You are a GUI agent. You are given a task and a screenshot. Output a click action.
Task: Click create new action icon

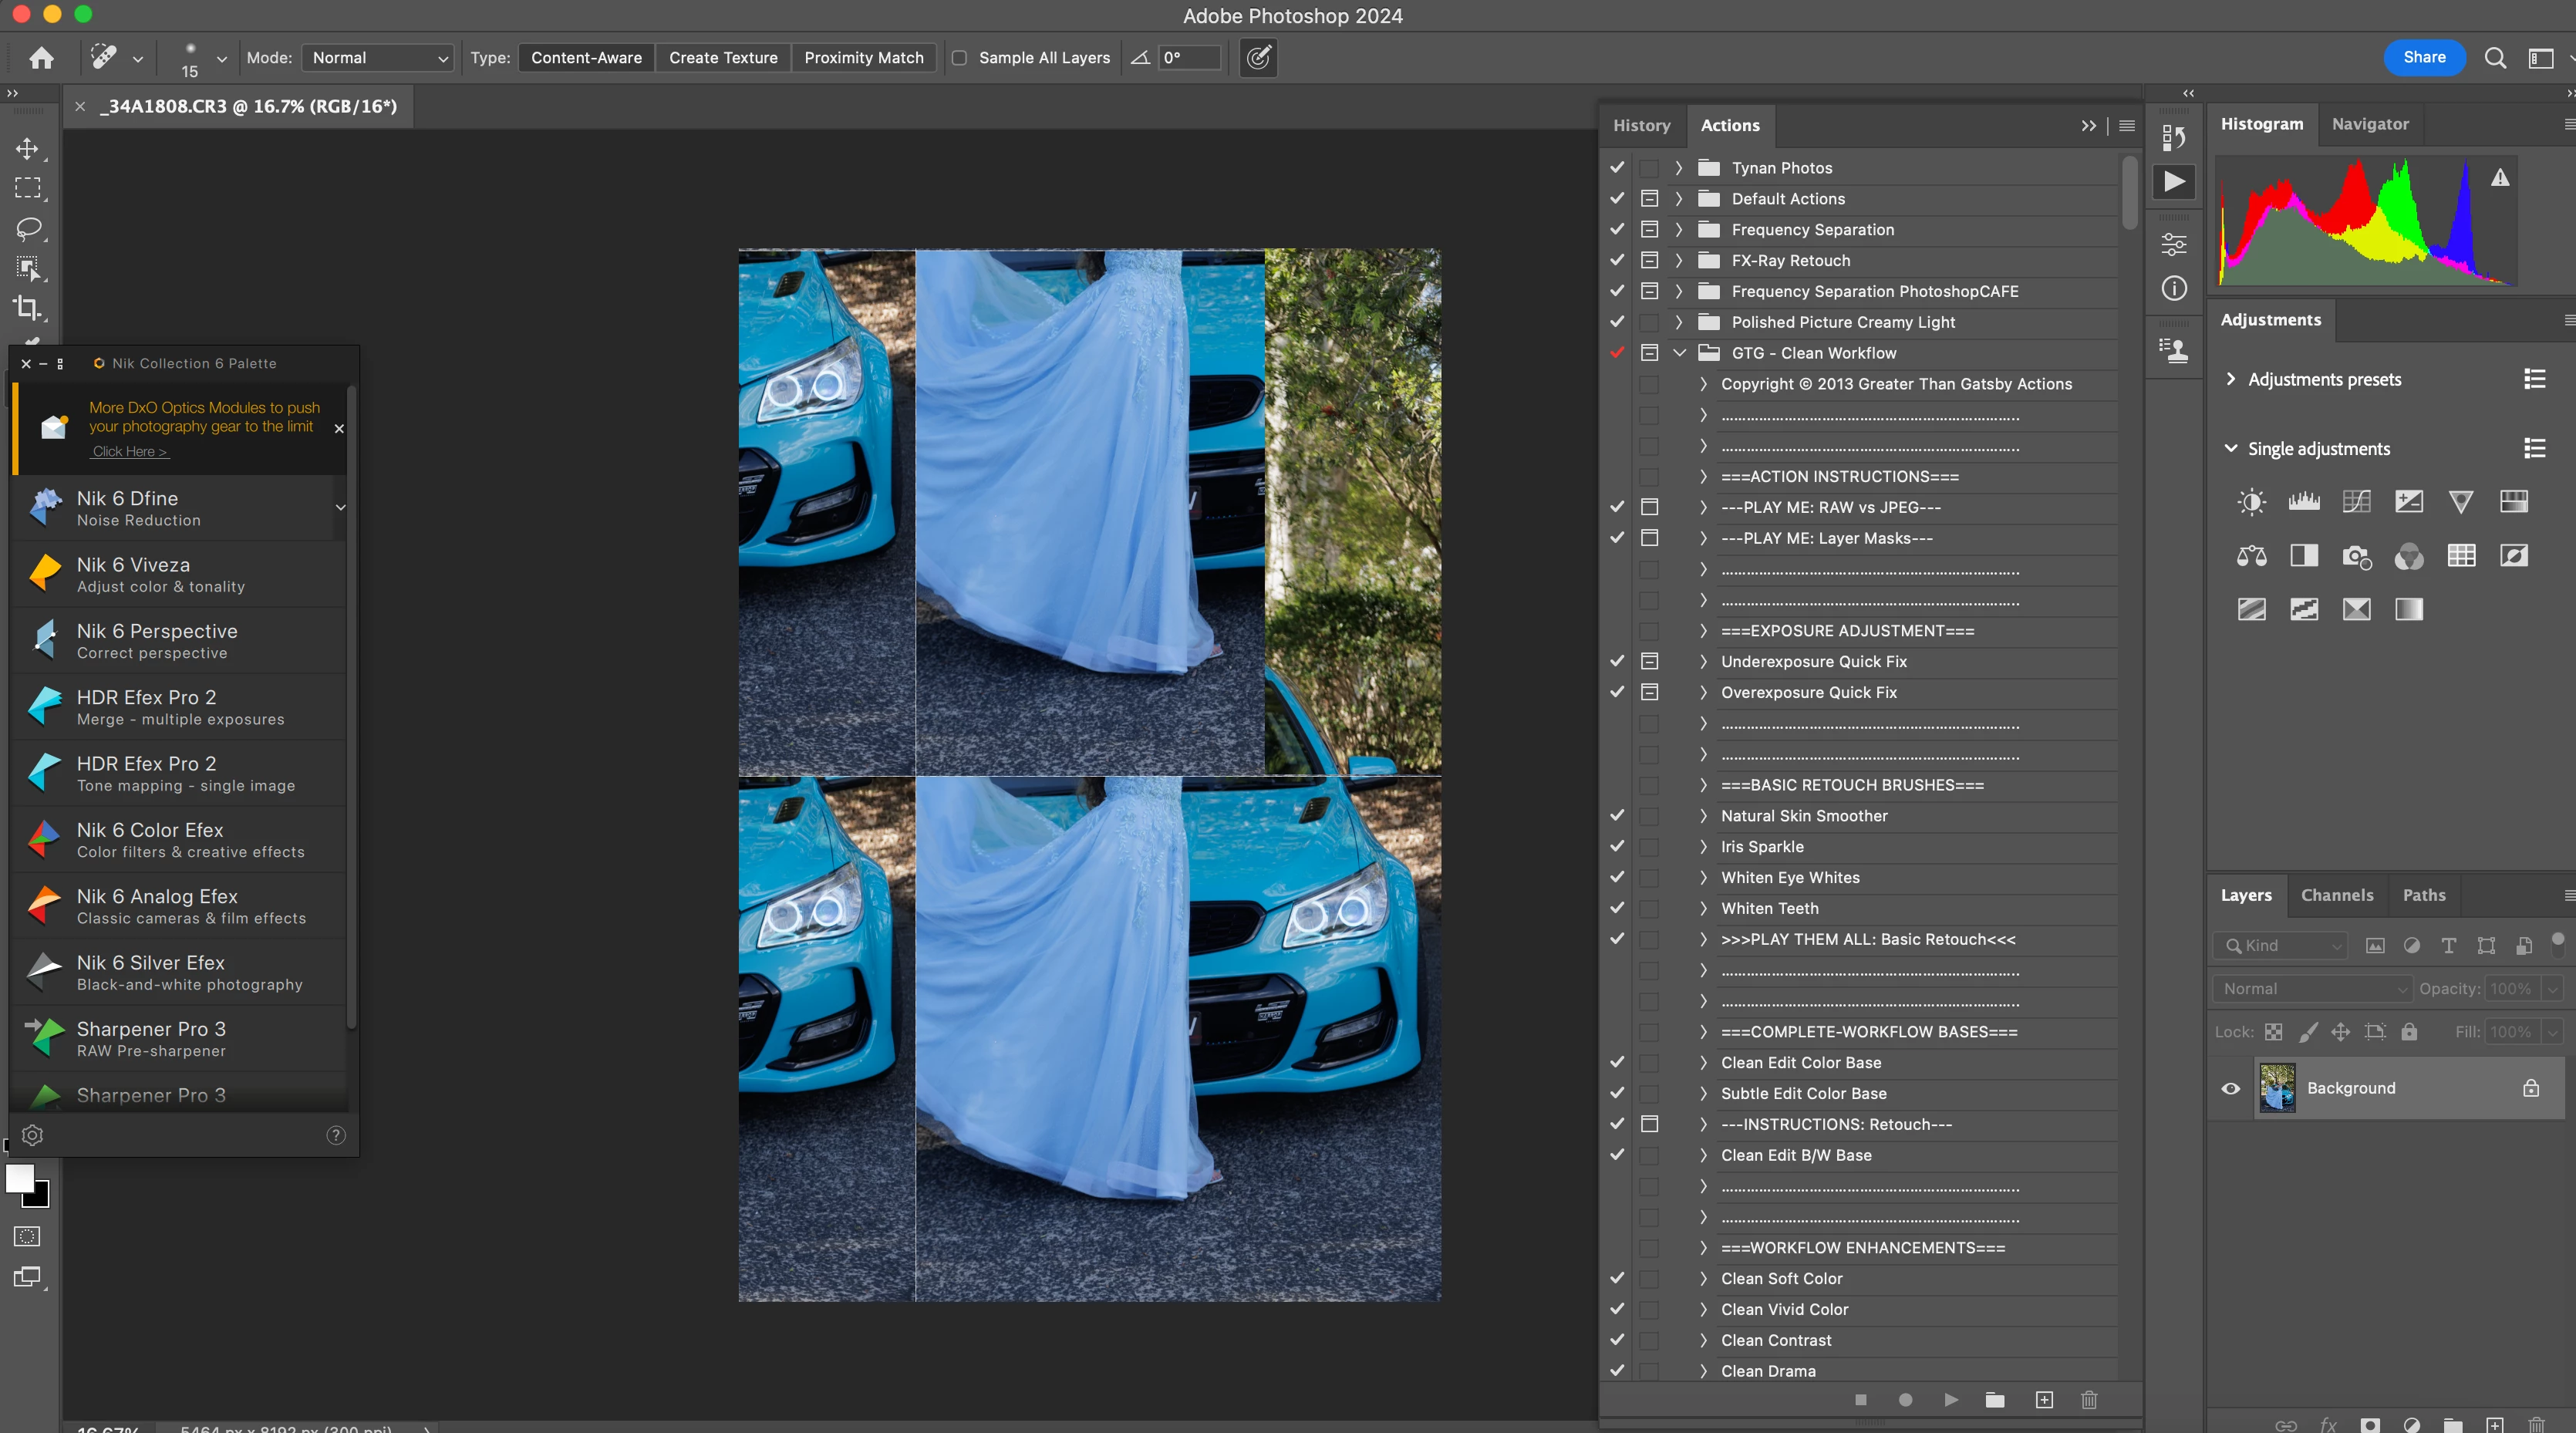pos(2044,1399)
